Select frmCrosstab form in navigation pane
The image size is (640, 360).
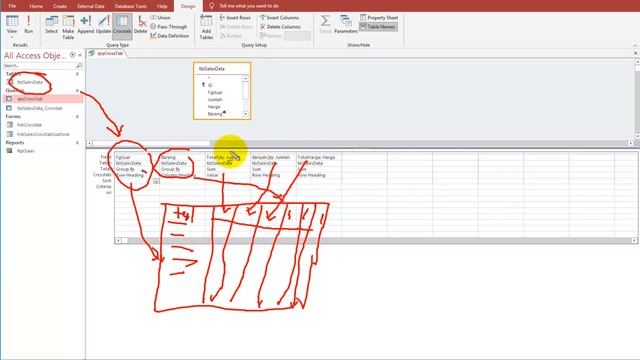29,125
